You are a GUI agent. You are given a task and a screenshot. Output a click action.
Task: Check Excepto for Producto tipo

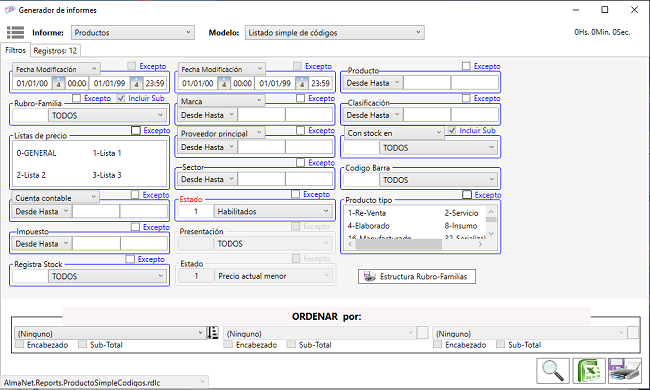click(467, 194)
